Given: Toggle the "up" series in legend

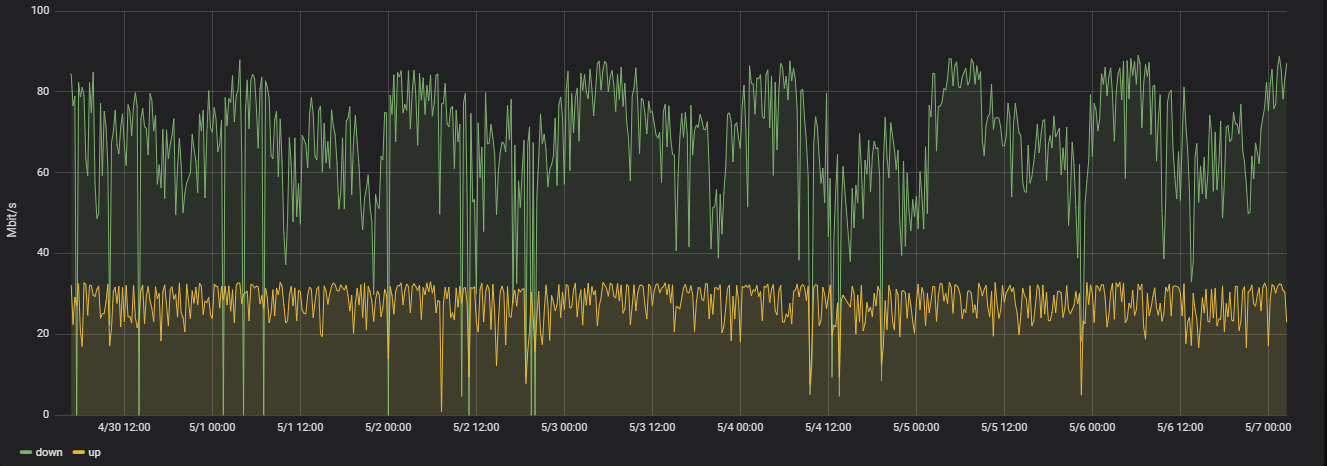Looking at the screenshot, I should [95, 453].
